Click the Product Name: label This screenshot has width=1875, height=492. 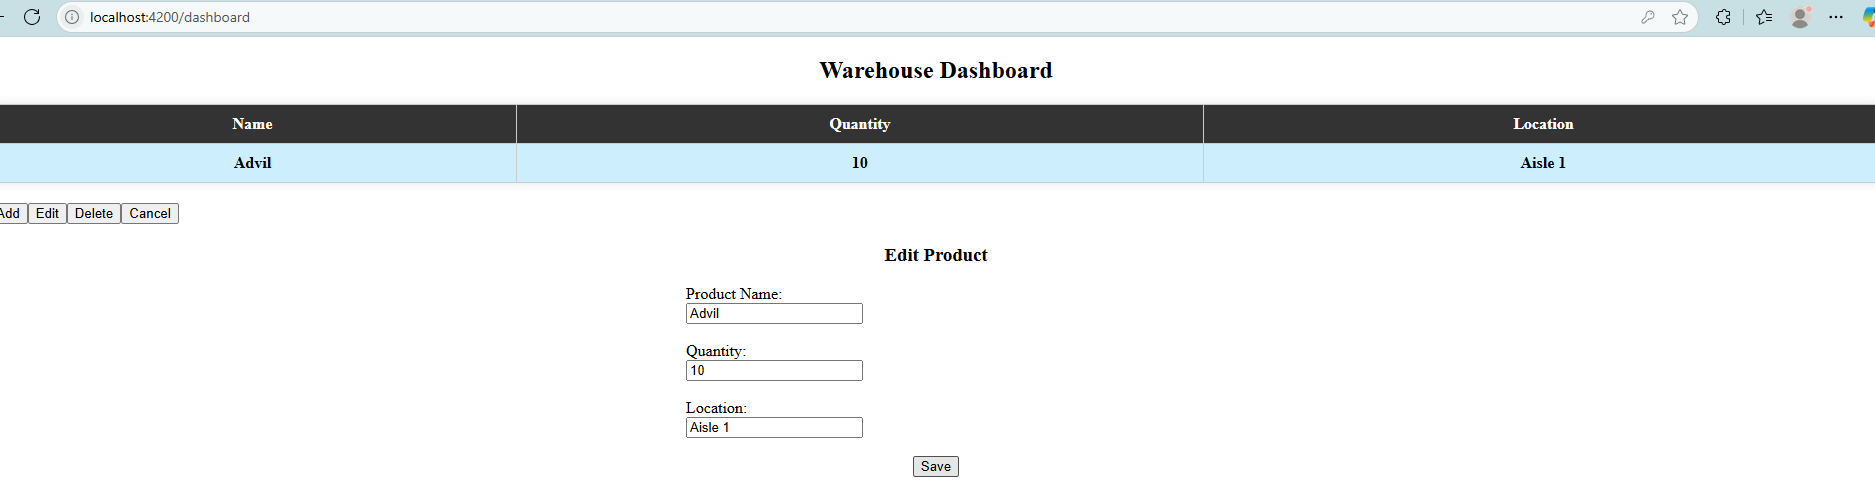coord(734,294)
